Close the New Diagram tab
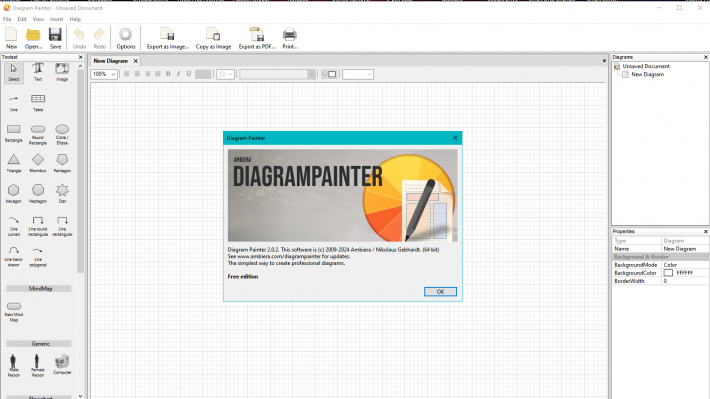Image resolution: width=710 pixels, height=399 pixels. point(135,61)
